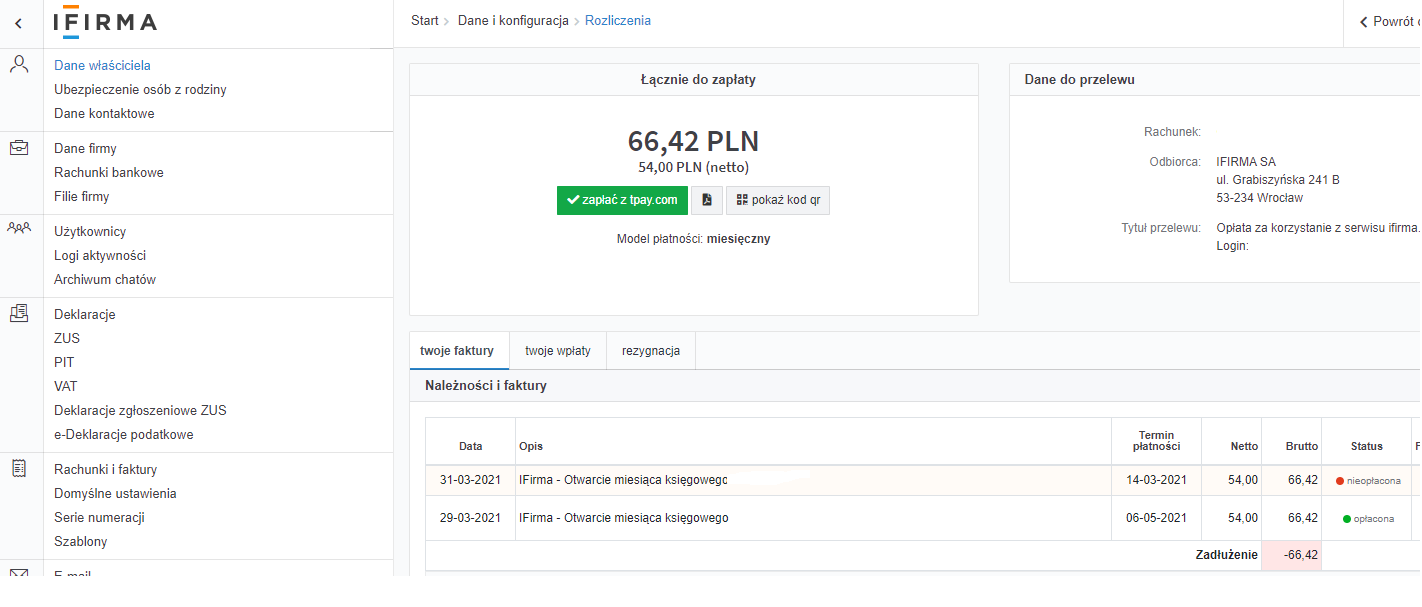The image size is (1422, 607).
Task: Switch to twoje faktury tab
Action: (x=457, y=351)
